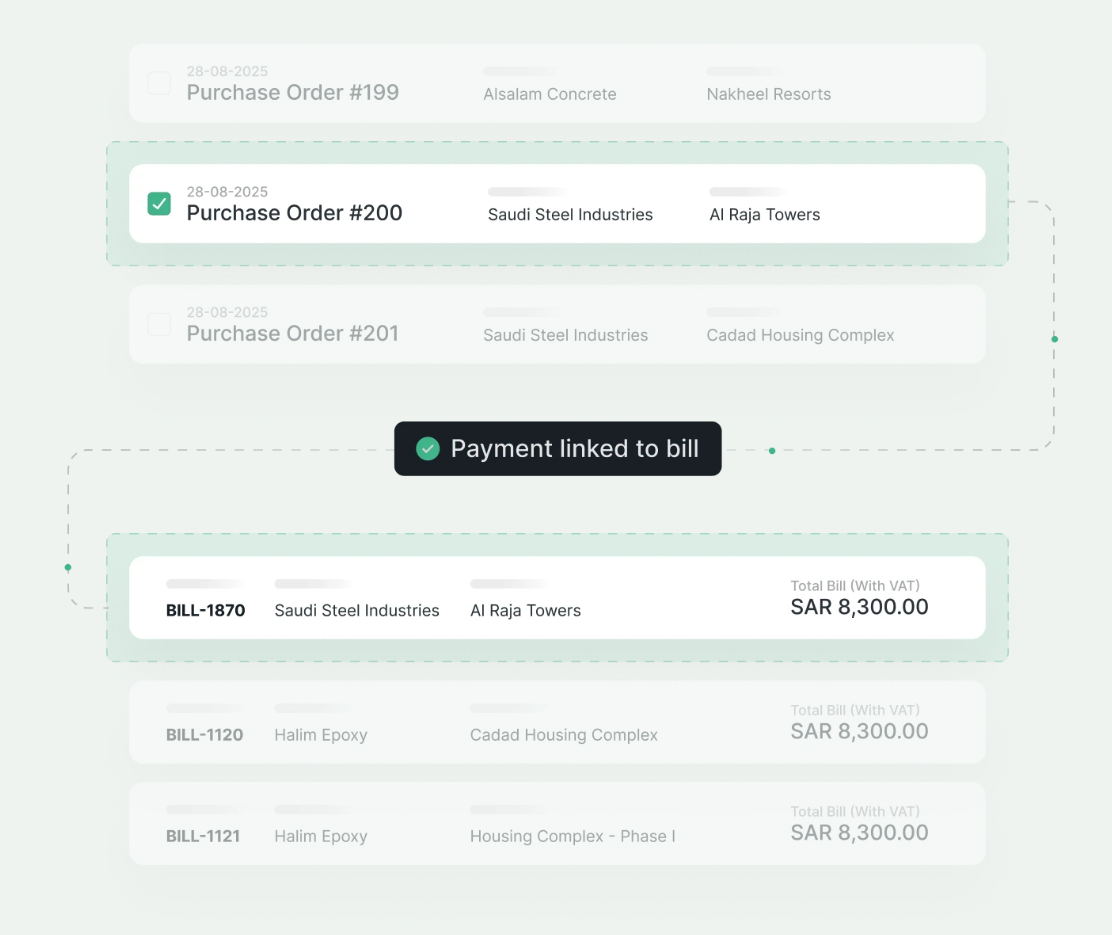This screenshot has height=935, width=1112.
Task: Open Purchase Order #199 title
Action: click(x=292, y=93)
